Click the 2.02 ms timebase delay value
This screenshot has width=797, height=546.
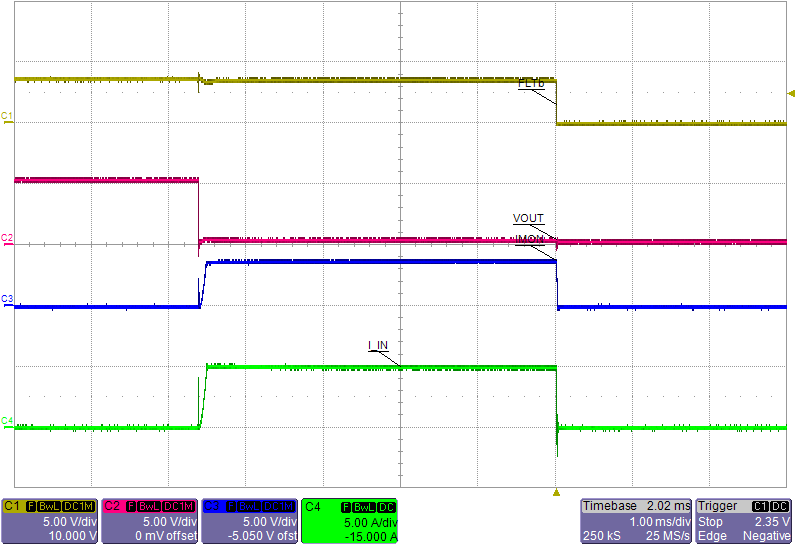tap(668, 506)
